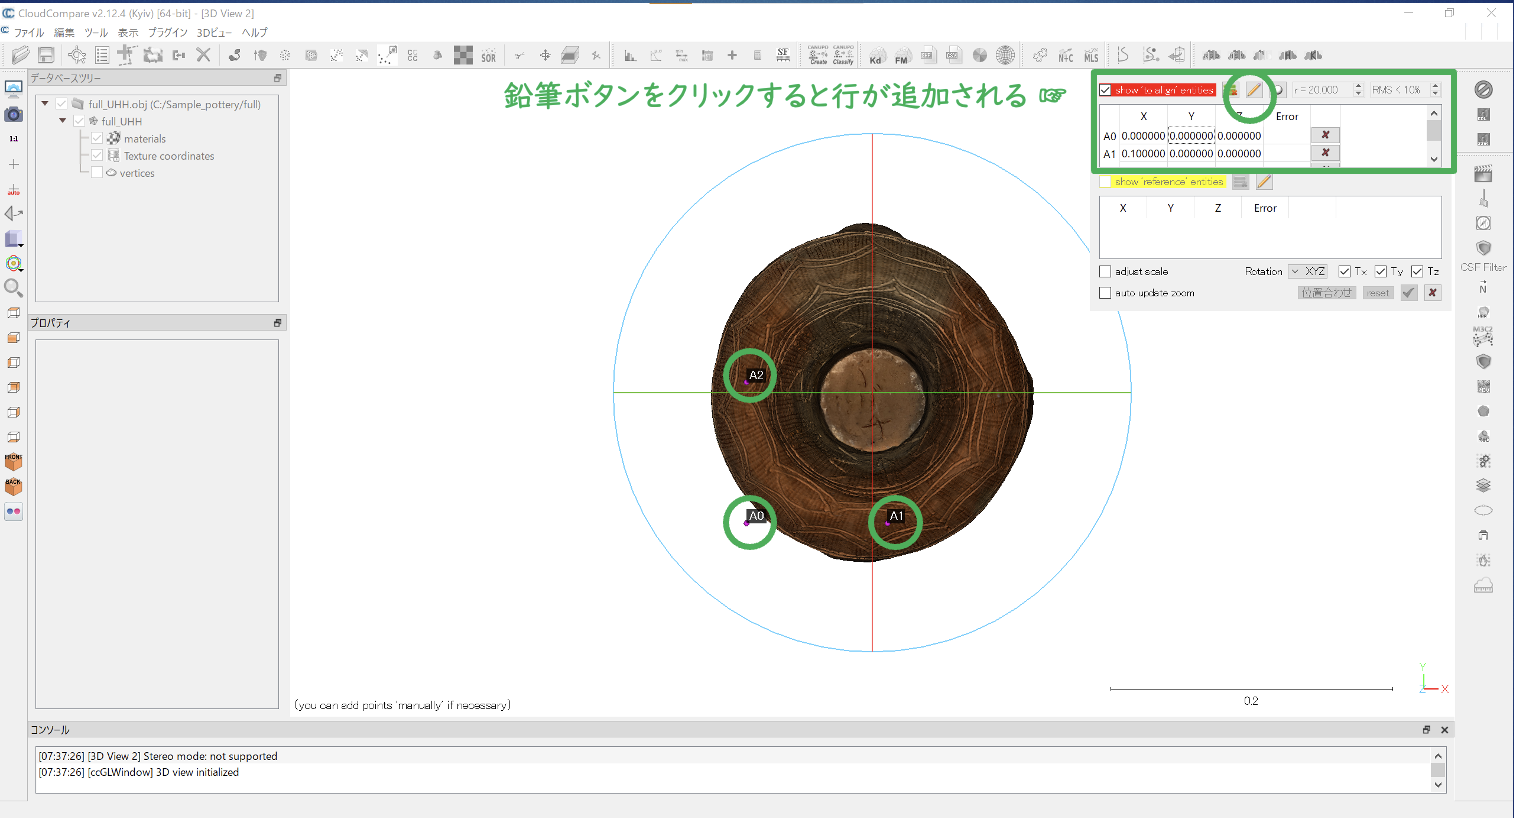
Task: Click the 位置合わせ align button
Action: click(x=1326, y=293)
